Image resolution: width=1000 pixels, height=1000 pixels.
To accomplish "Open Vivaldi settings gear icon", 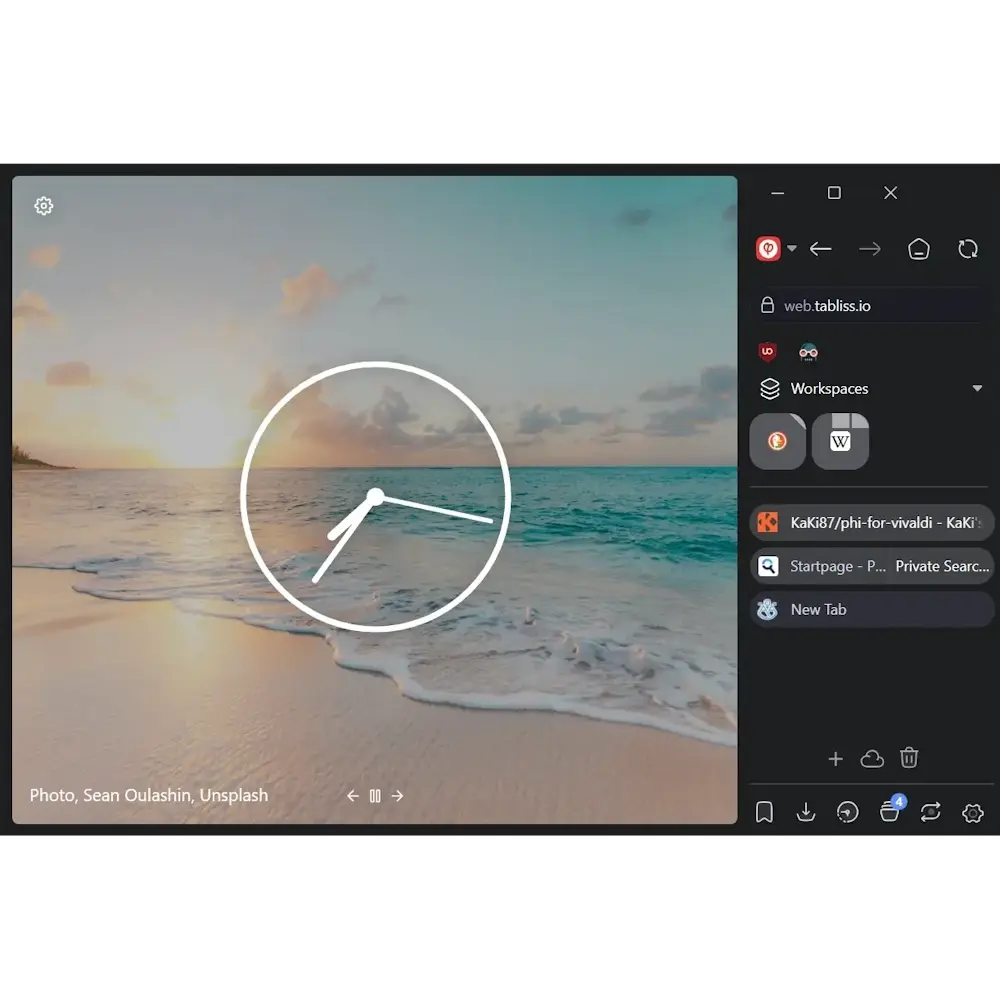I will [973, 813].
